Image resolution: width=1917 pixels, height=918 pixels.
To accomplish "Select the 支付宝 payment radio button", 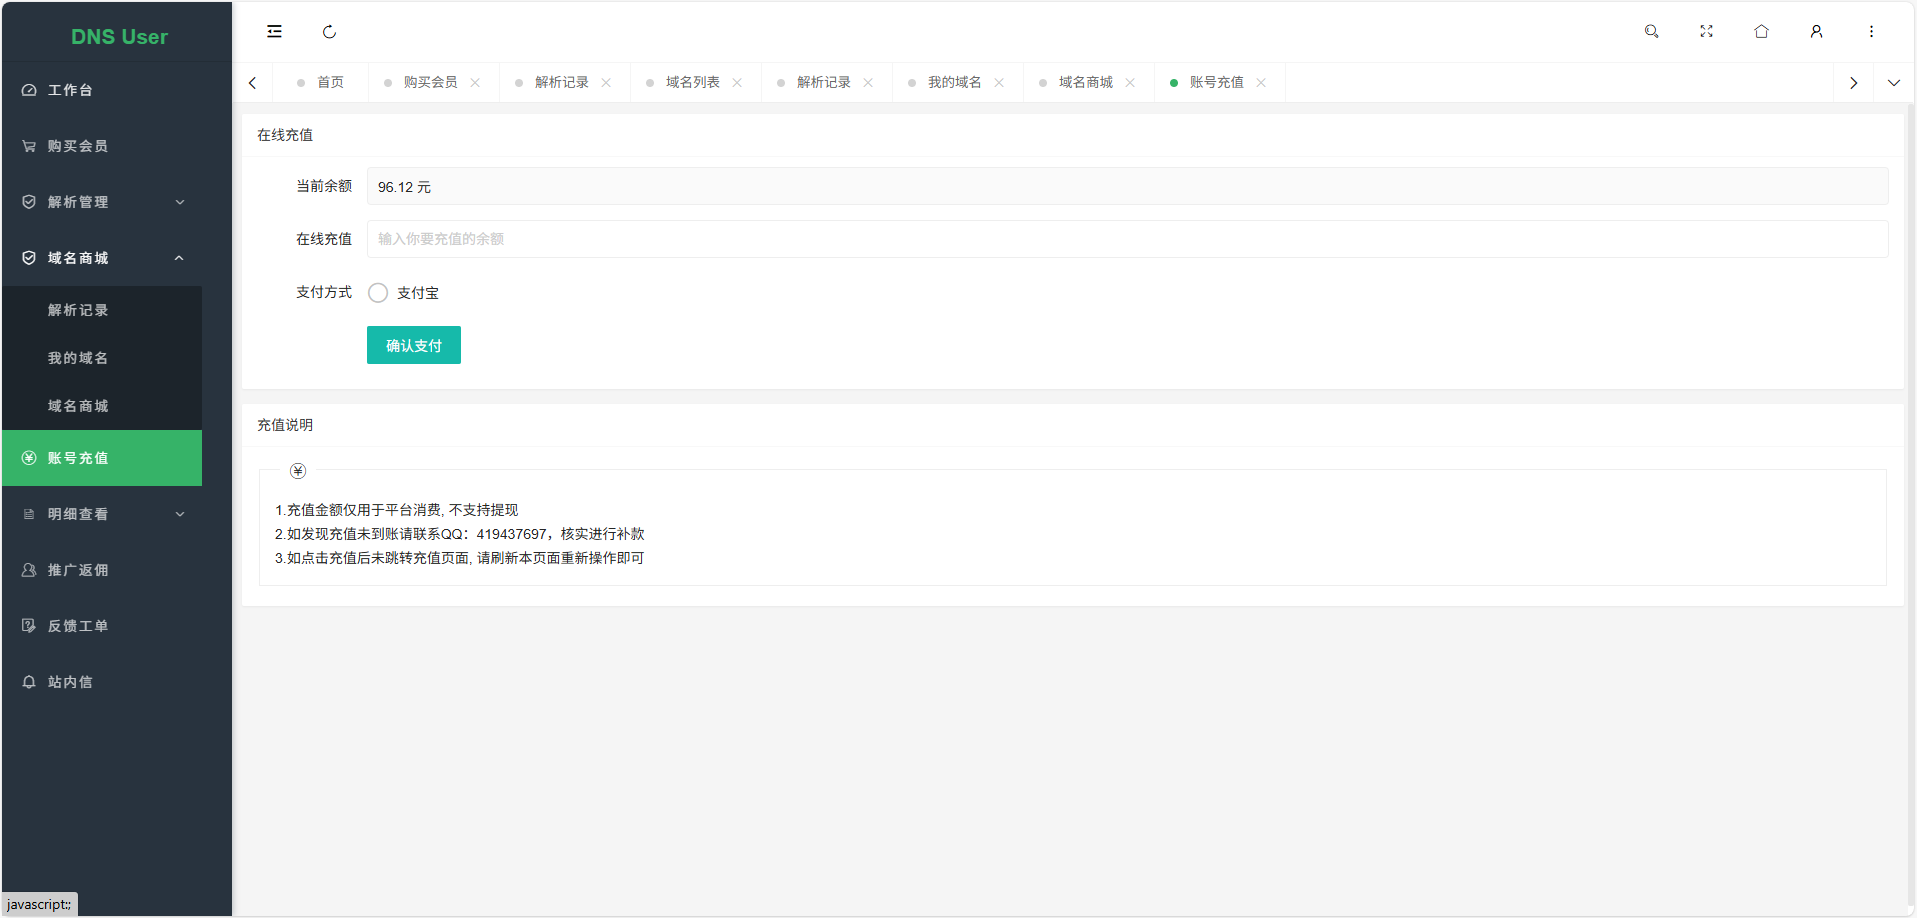I will tap(378, 293).
